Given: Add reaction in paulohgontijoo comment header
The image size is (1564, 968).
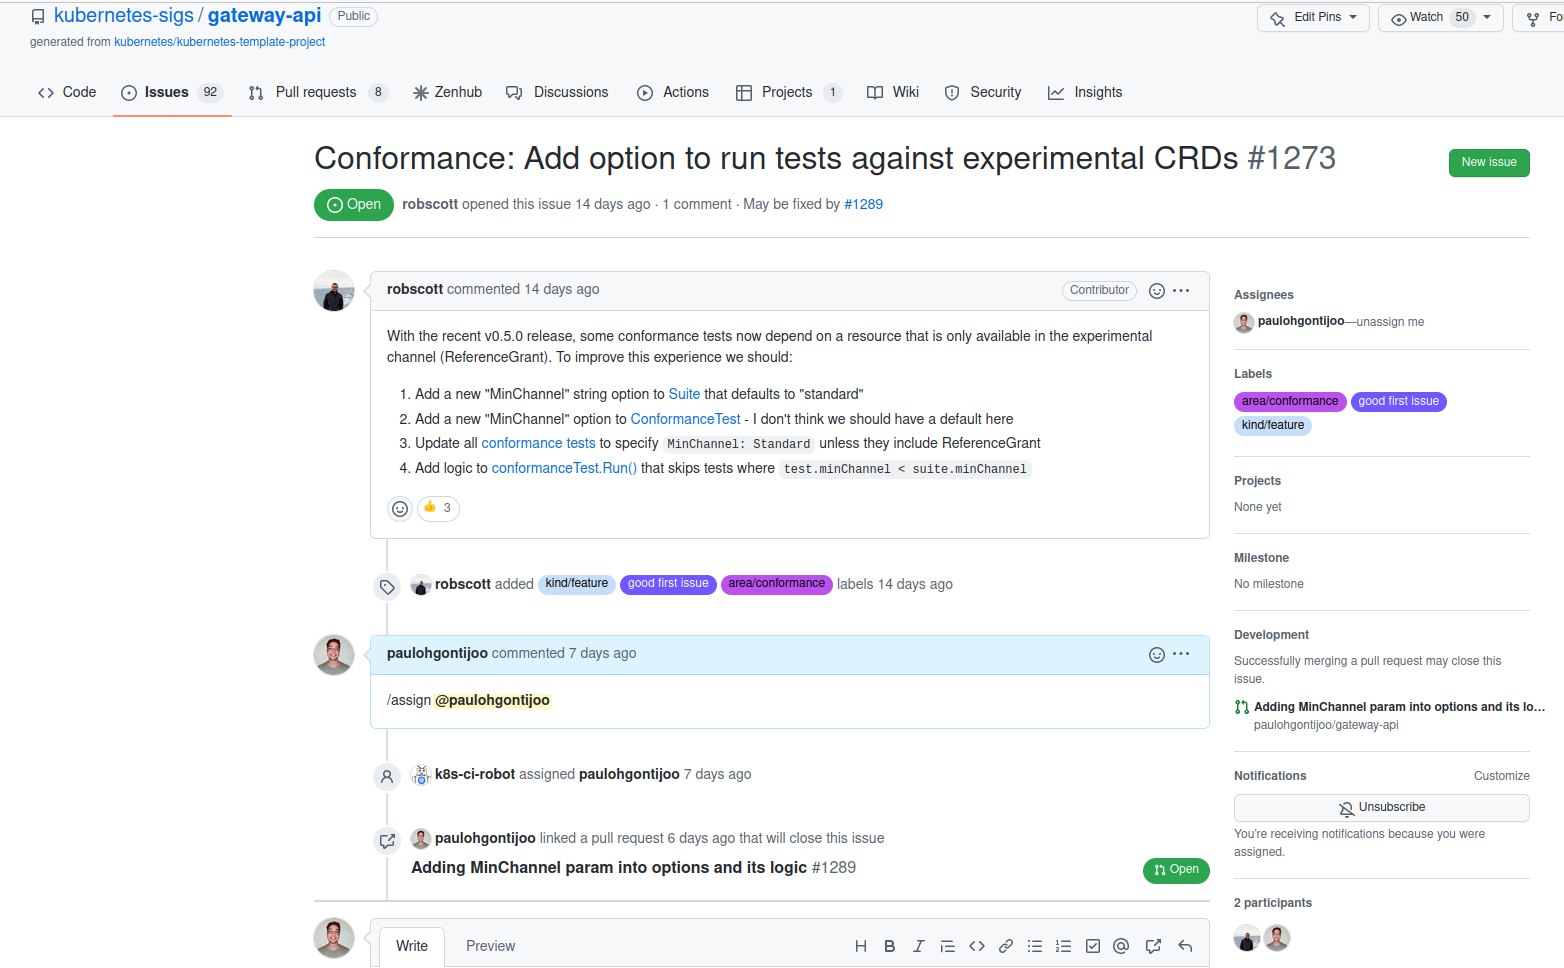Looking at the screenshot, I should tap(1156, 655).
